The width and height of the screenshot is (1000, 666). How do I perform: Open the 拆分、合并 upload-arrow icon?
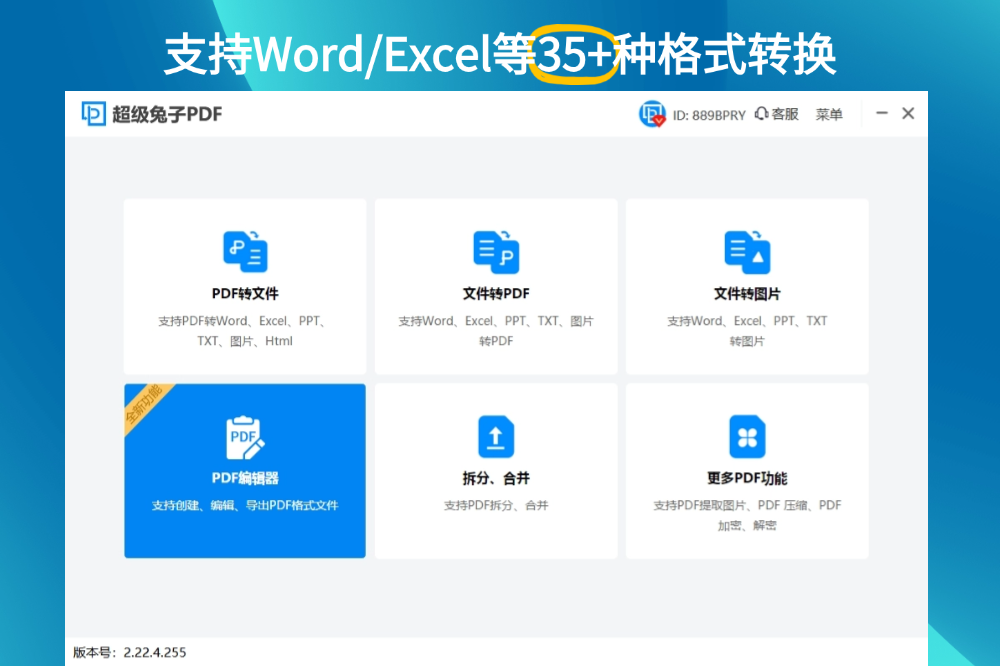tap(496, 437)
